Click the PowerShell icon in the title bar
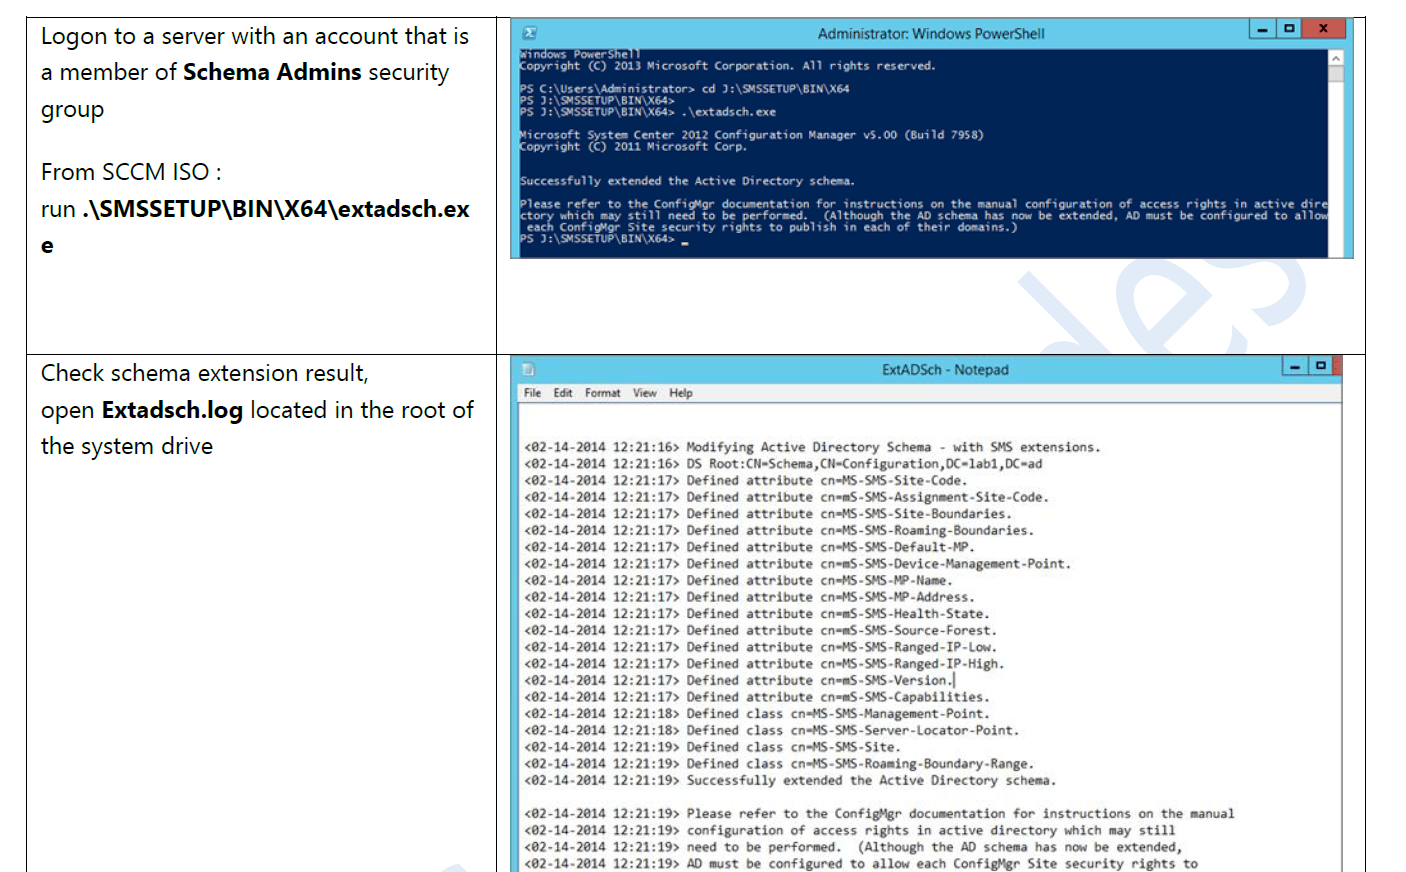The height and width of the screenshot is (872, 1406). pyautogui.click(x=529, y=31)
